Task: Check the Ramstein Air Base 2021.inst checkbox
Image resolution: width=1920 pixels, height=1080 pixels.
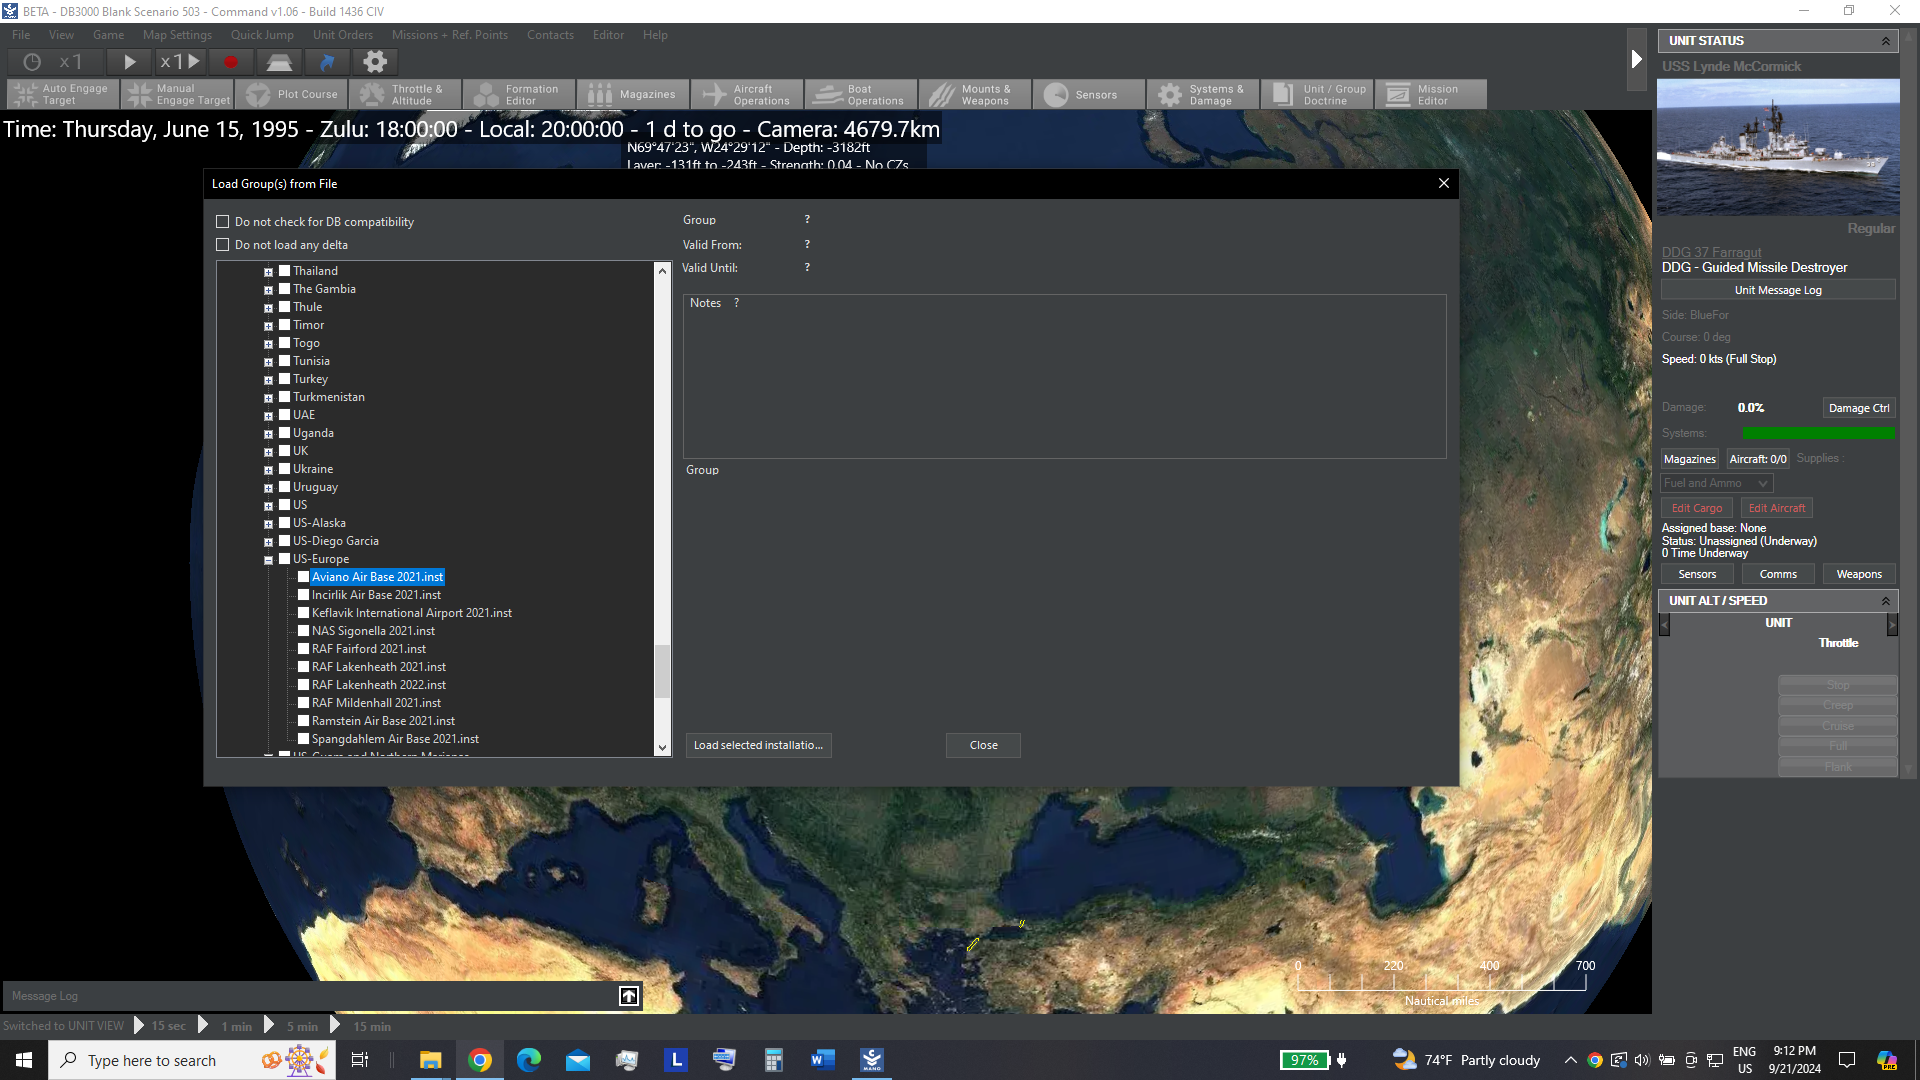Action: click(303, 721)
